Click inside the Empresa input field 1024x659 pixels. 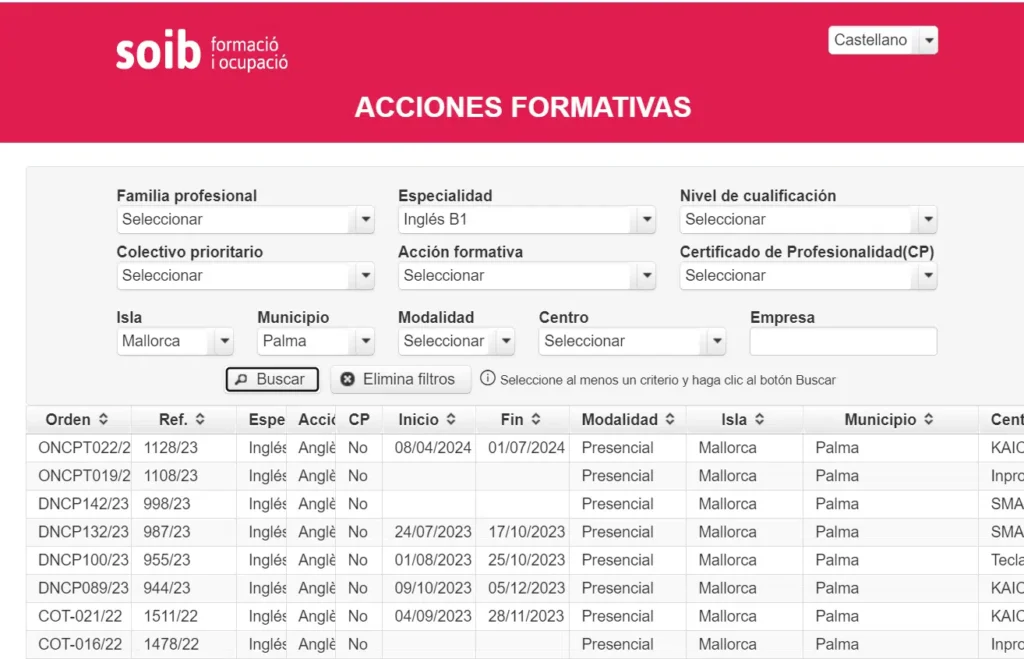843,341
